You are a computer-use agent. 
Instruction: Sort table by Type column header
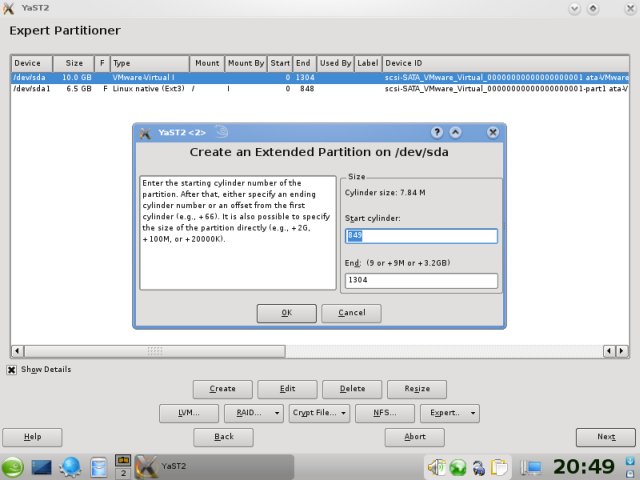(150, 63)
